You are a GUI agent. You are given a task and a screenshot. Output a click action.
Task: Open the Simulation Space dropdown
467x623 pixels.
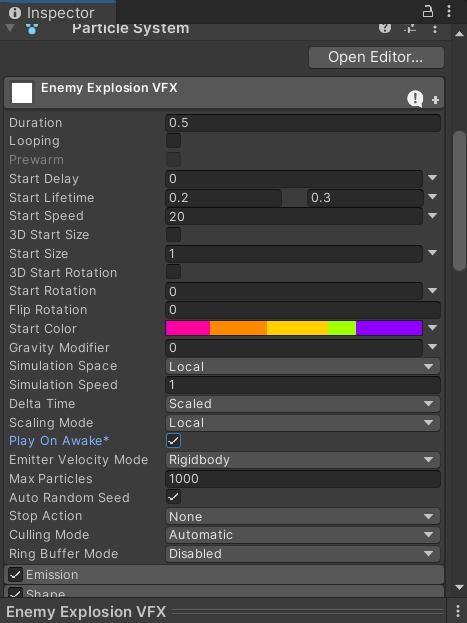coord(303,366)
